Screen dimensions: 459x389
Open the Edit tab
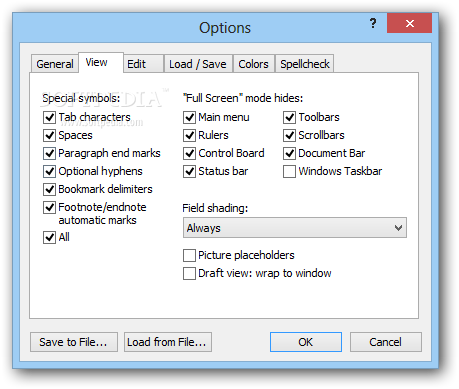[x=143, y=64]
